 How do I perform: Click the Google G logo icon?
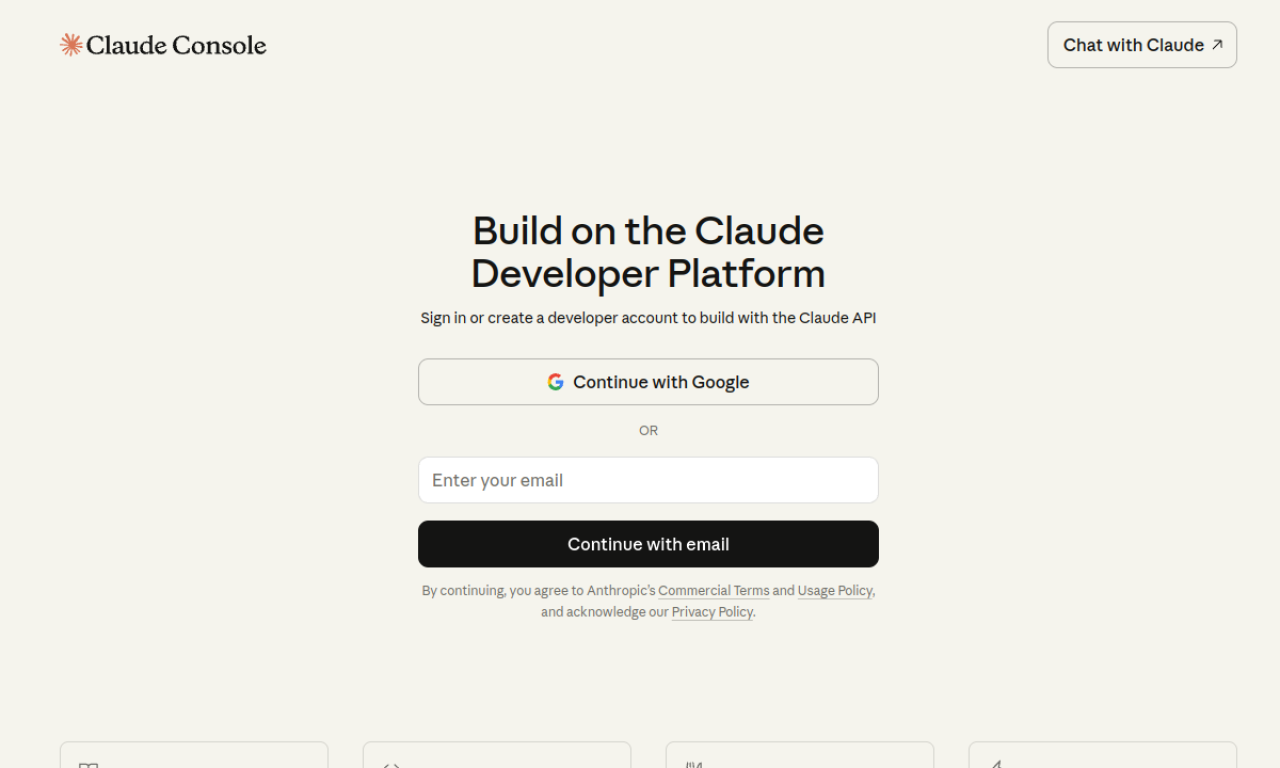pyautogui.click(x=556, y=382)
